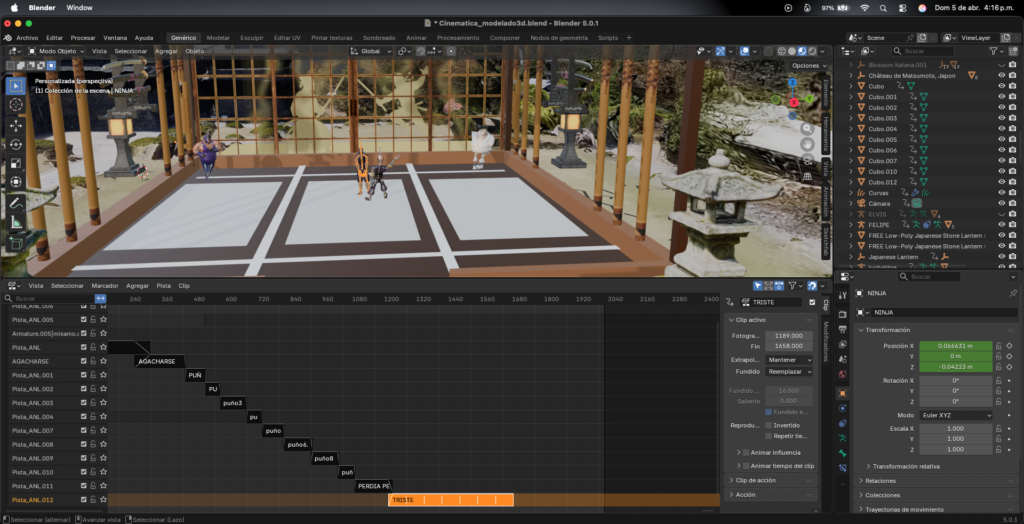
Task: Expand the Relaciones panel
Action: click(x=880, y=480)
